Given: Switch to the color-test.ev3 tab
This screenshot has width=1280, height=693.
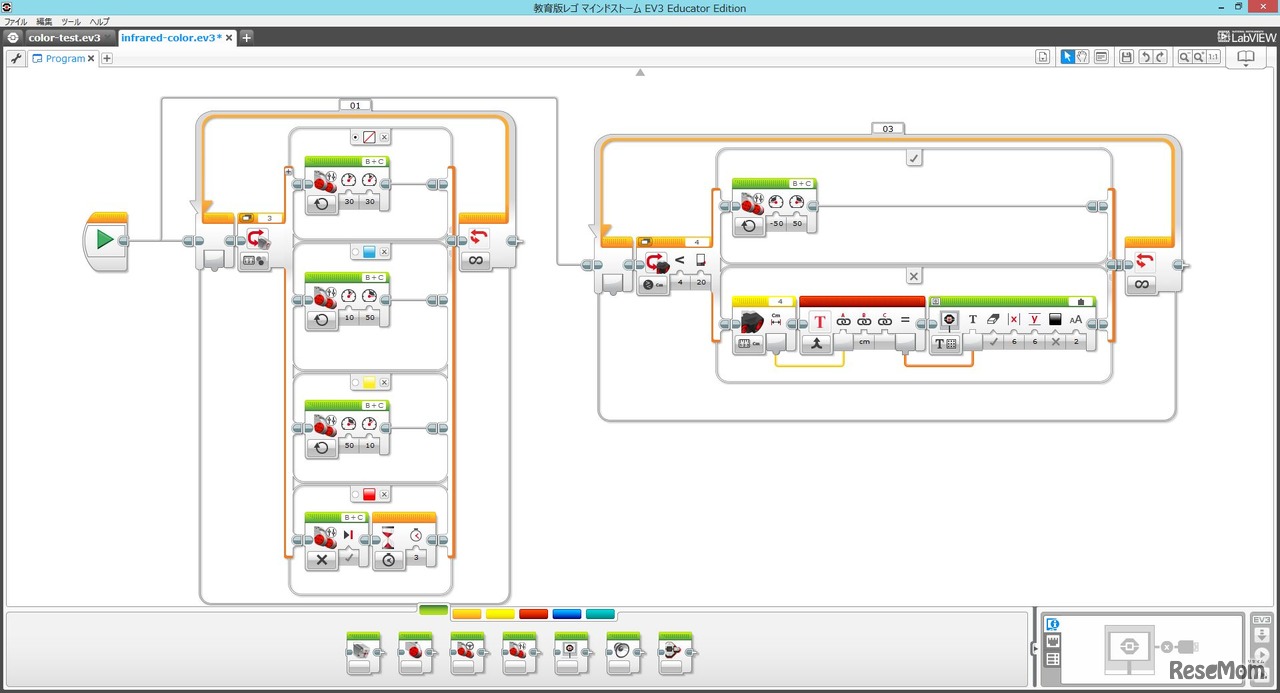Looking at the screenshot, I should click(64, 37).
